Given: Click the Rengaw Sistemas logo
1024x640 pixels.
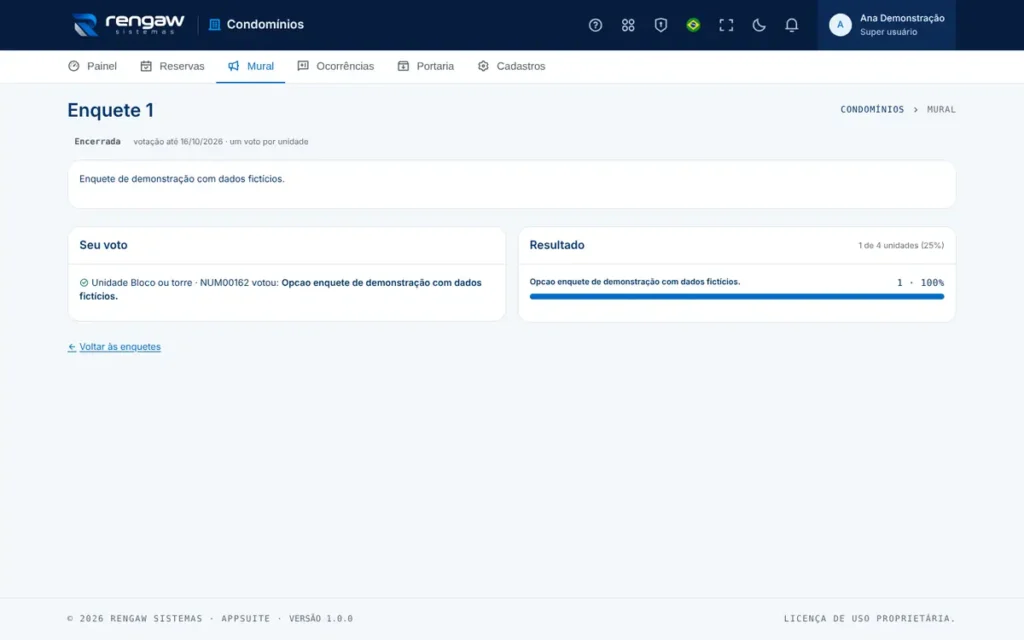Looking at the screenshot, I should [x=129, y=25].
